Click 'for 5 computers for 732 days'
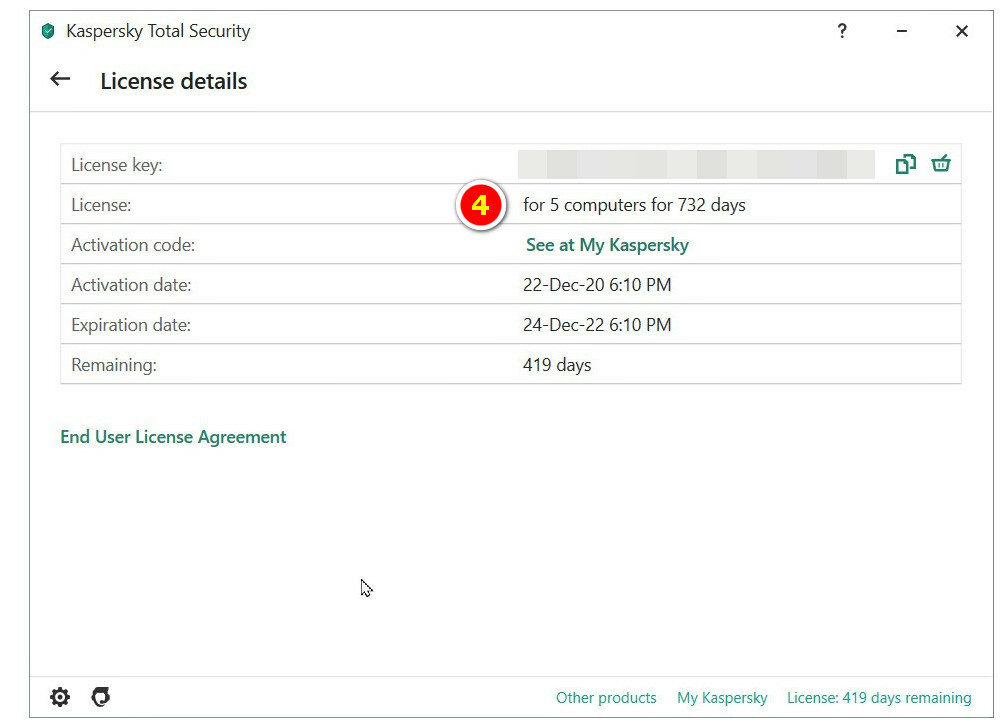1003x728 pixels. 634,205
